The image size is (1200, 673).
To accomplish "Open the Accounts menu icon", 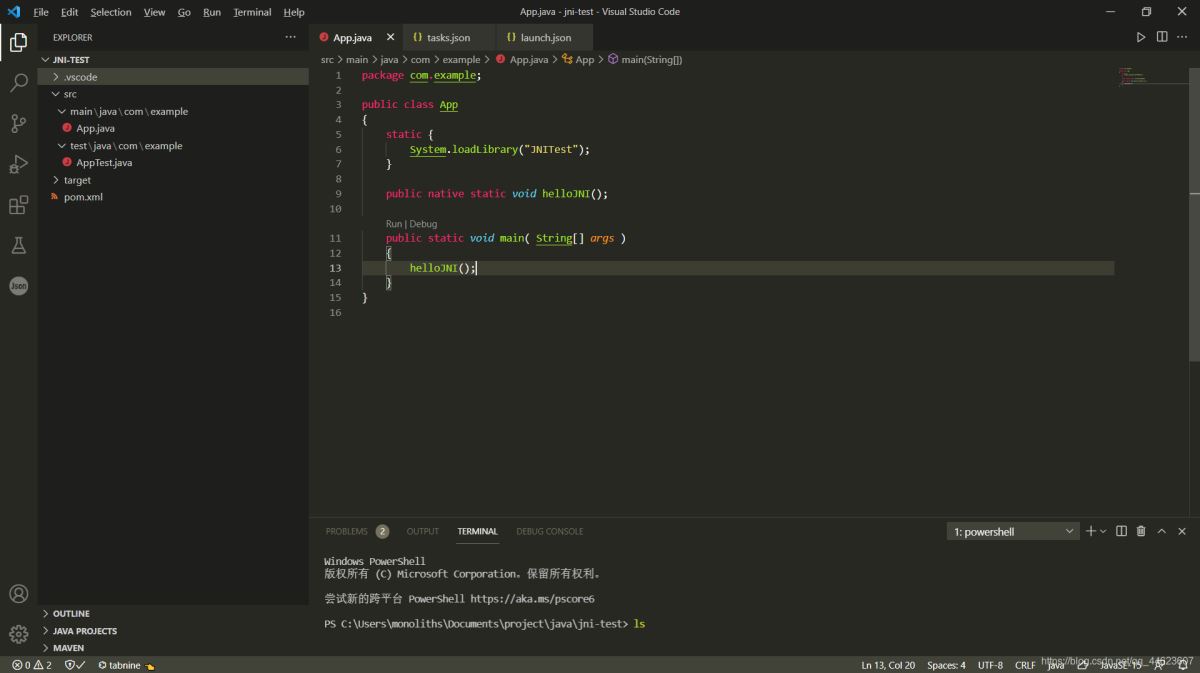I will click(18, 594).
